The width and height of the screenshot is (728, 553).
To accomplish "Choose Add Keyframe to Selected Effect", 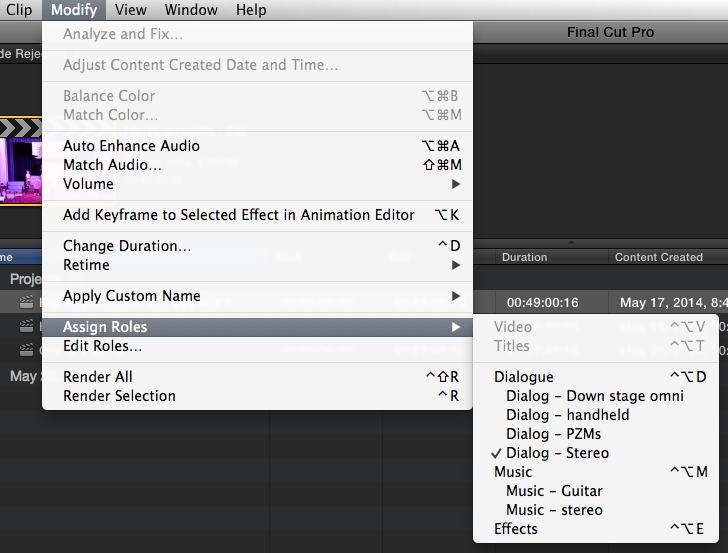I will [257, 215].
